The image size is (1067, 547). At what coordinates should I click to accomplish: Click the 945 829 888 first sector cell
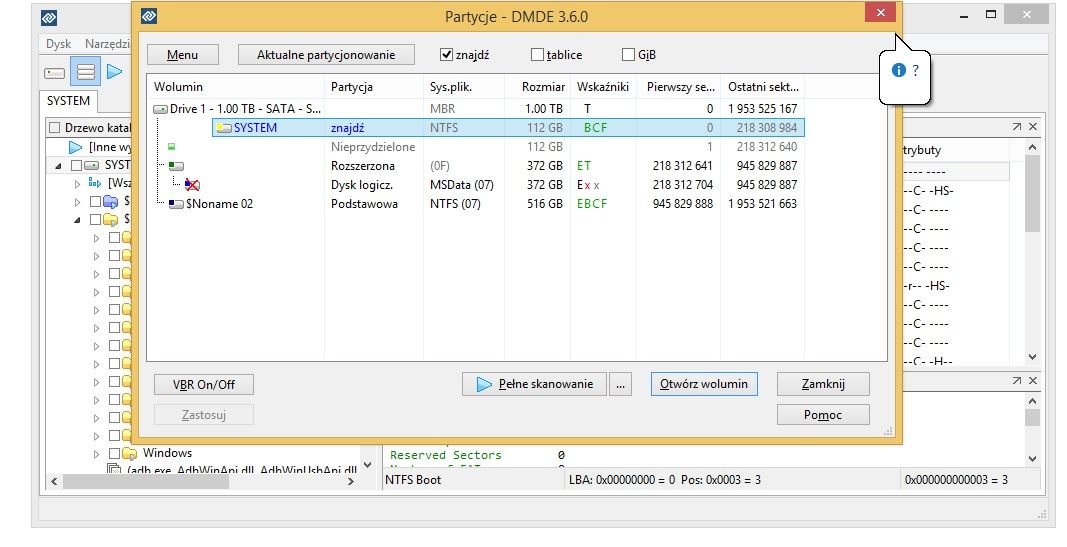pyautogui.click(x=683, y=203)
